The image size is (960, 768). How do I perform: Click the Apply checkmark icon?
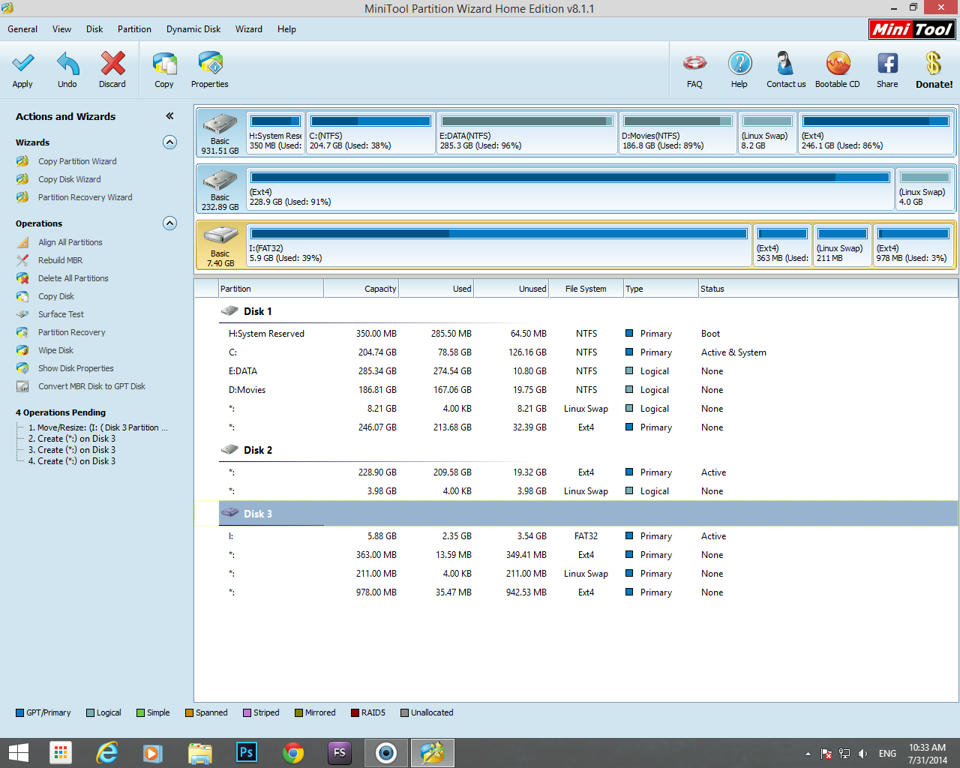click(22, 65)
